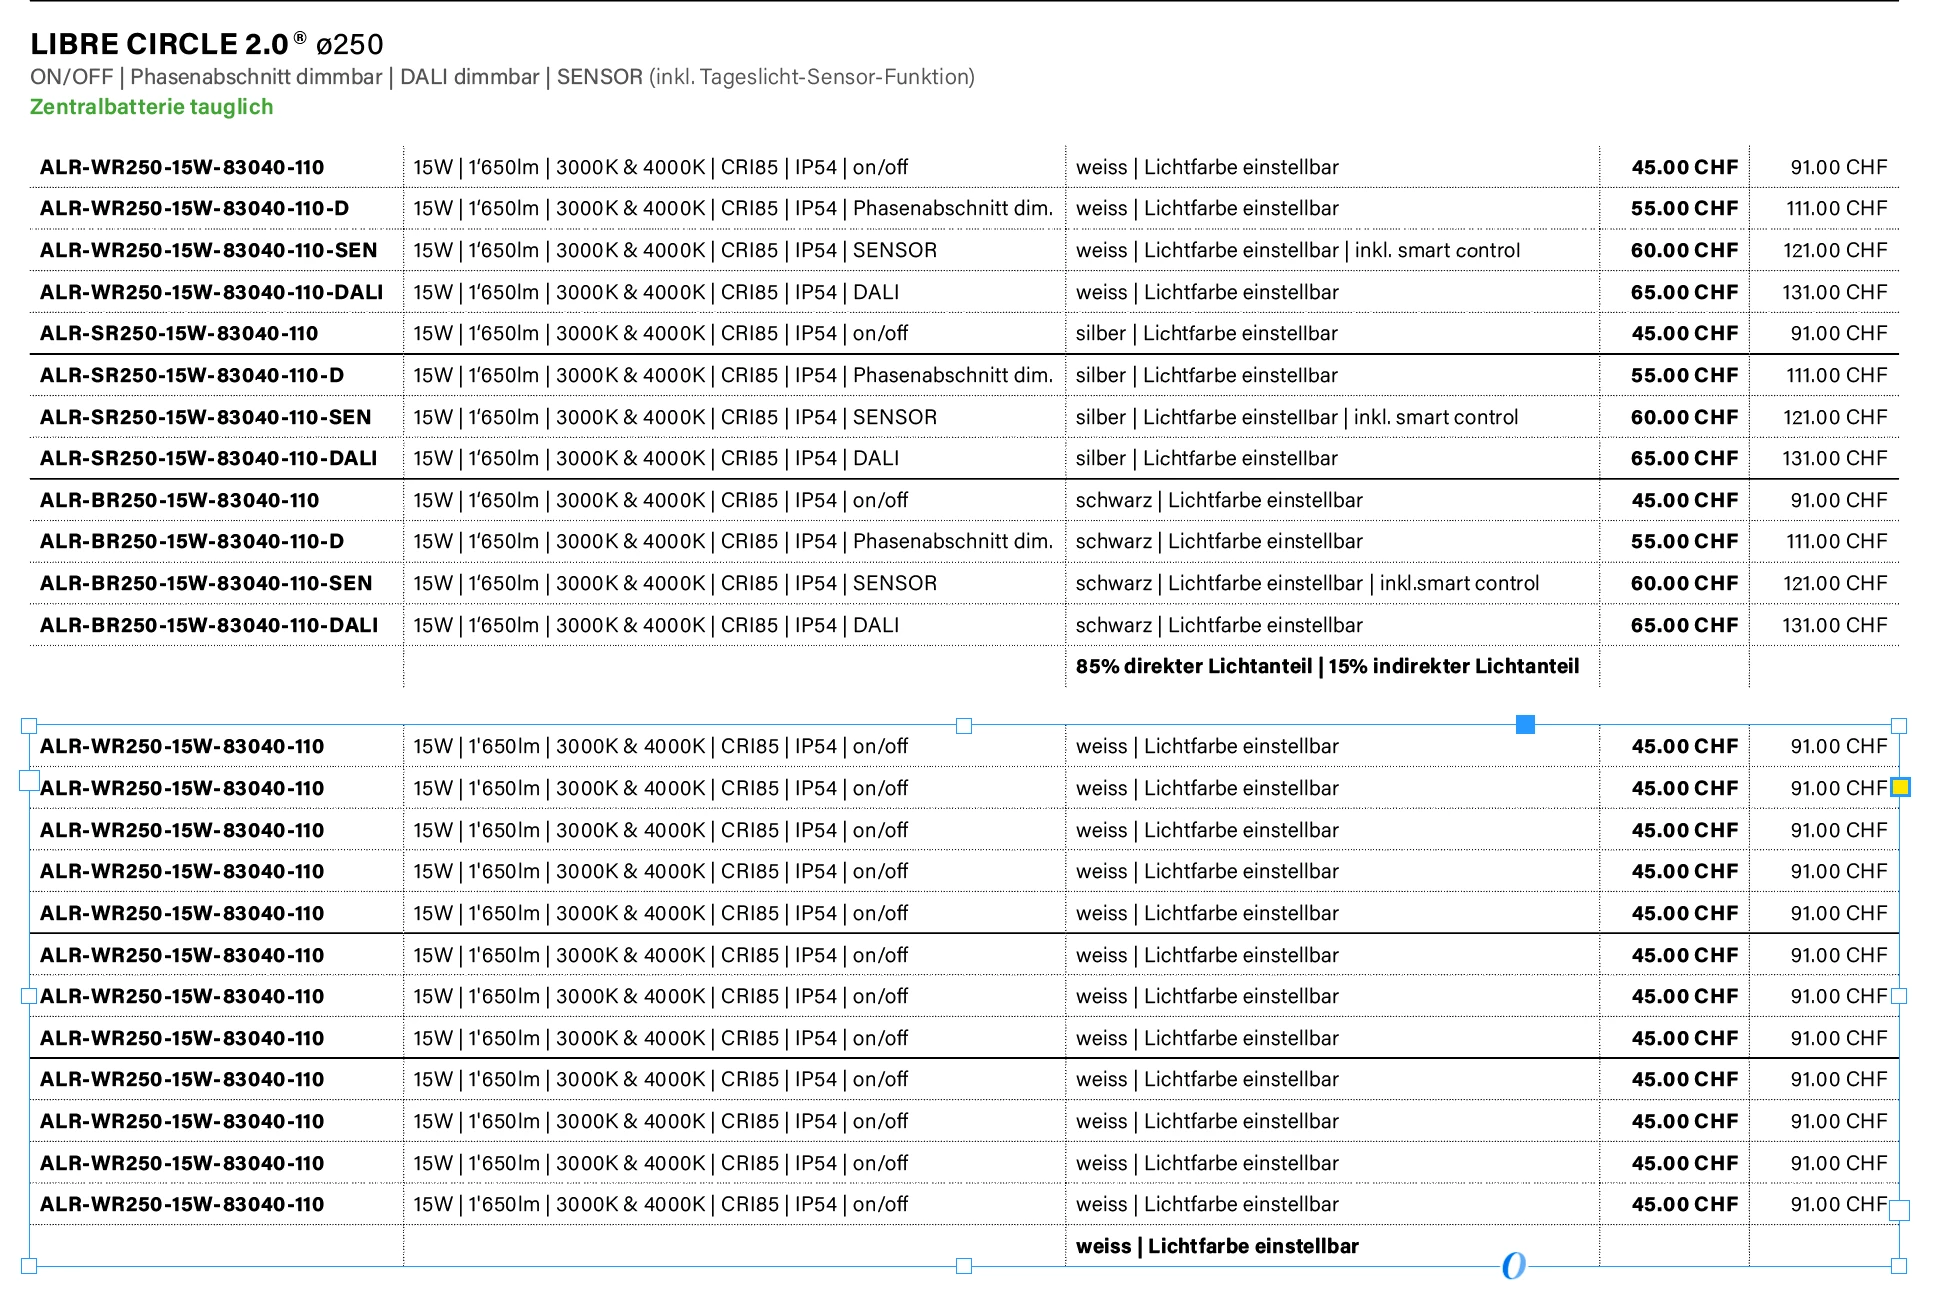Click the top-center handle of selected frame
The width and height of the screenshot is (1942, 1316).
[x=964, y=726]
